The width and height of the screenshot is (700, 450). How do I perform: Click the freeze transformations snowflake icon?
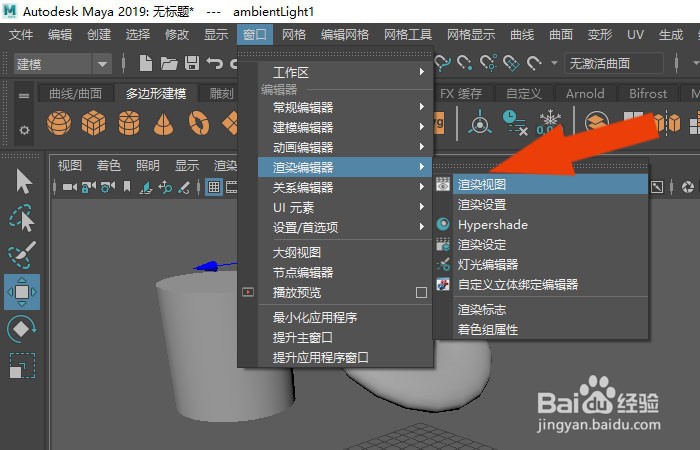550,122
